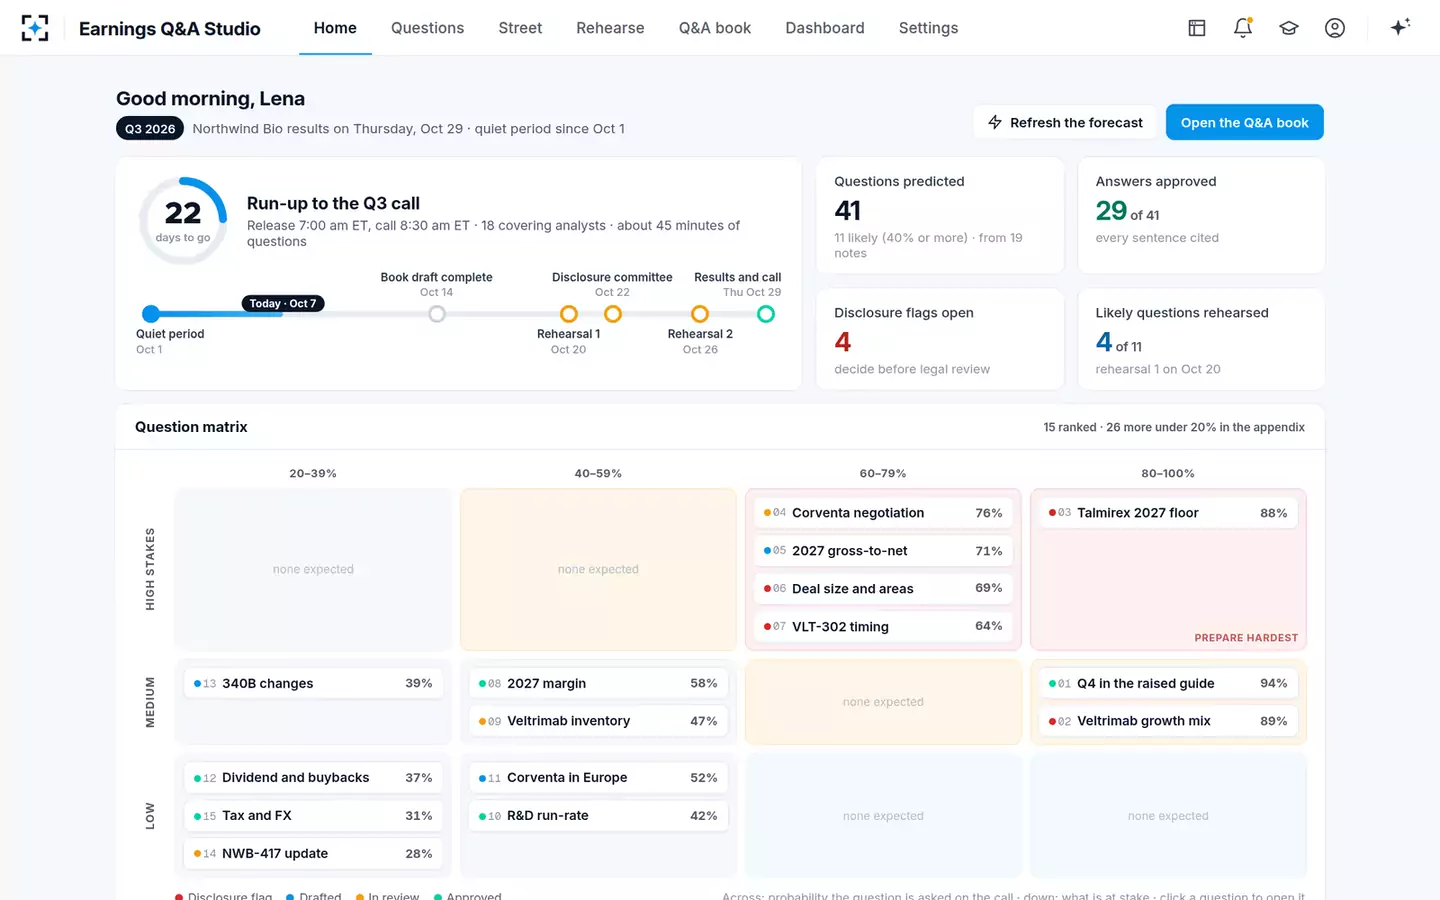Select the Results and call milestone marker
Viewport: 1440px width, 900px height.
pos(766,314)
